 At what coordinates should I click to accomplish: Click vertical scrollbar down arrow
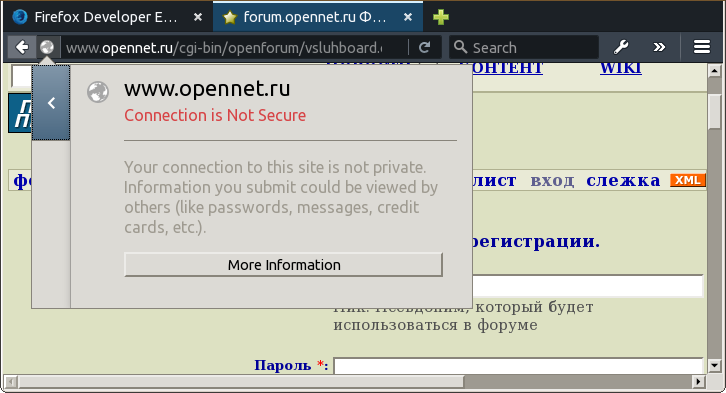click(714, 365)
